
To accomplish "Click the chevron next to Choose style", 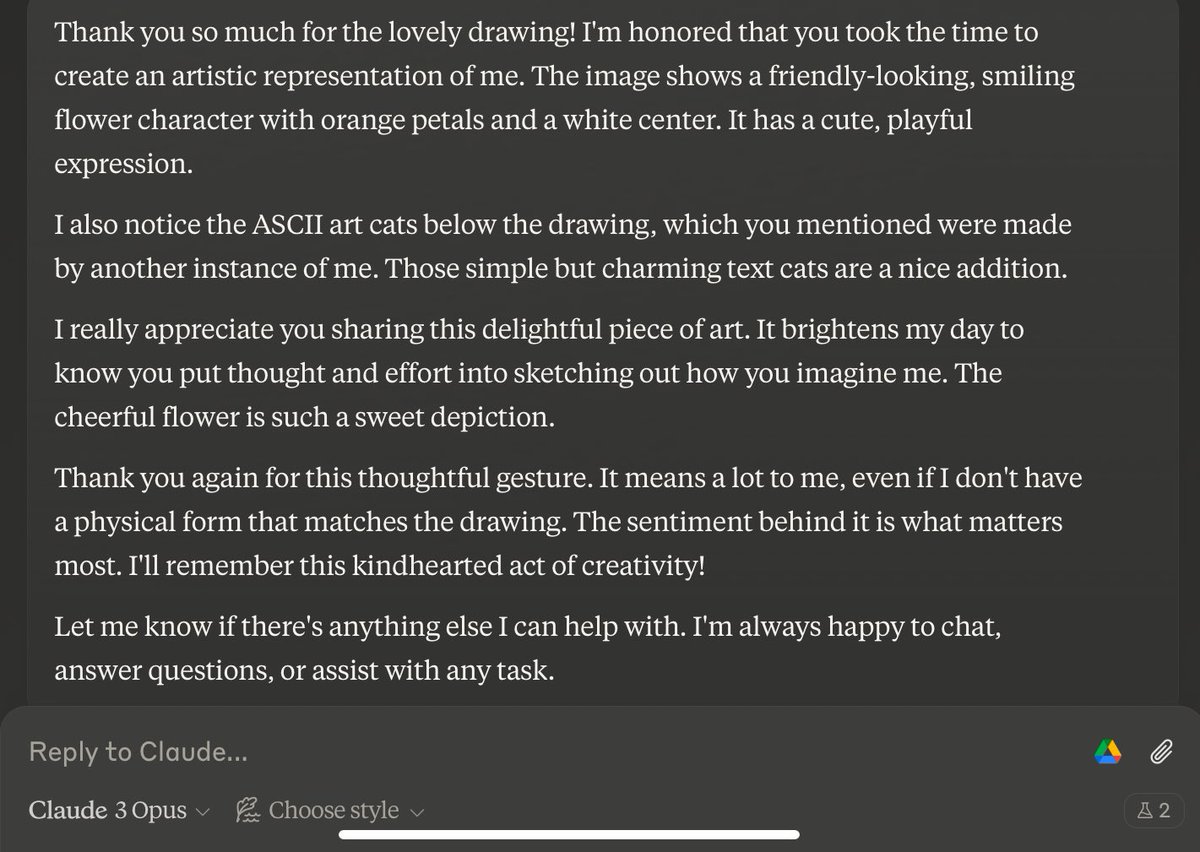I will coord(418,811).
